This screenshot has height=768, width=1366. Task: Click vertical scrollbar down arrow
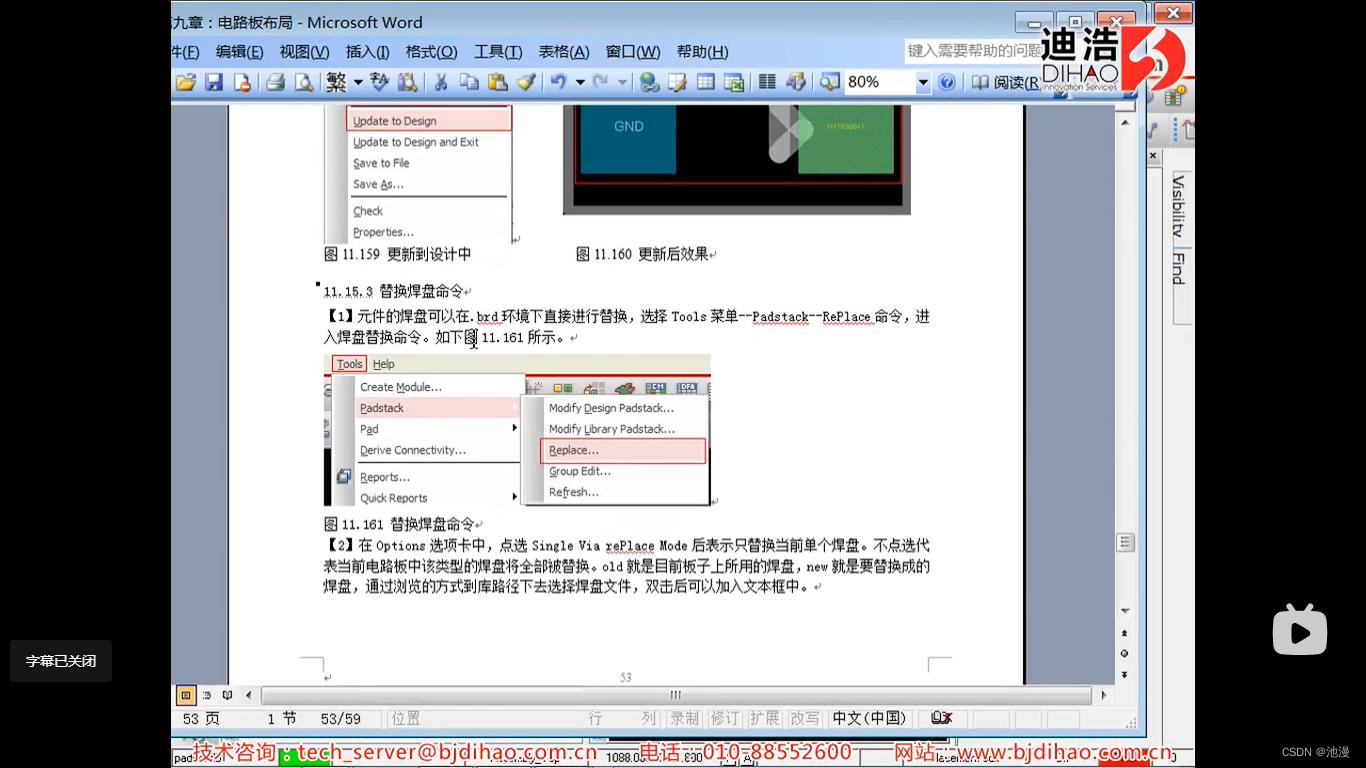point(1125,611)
